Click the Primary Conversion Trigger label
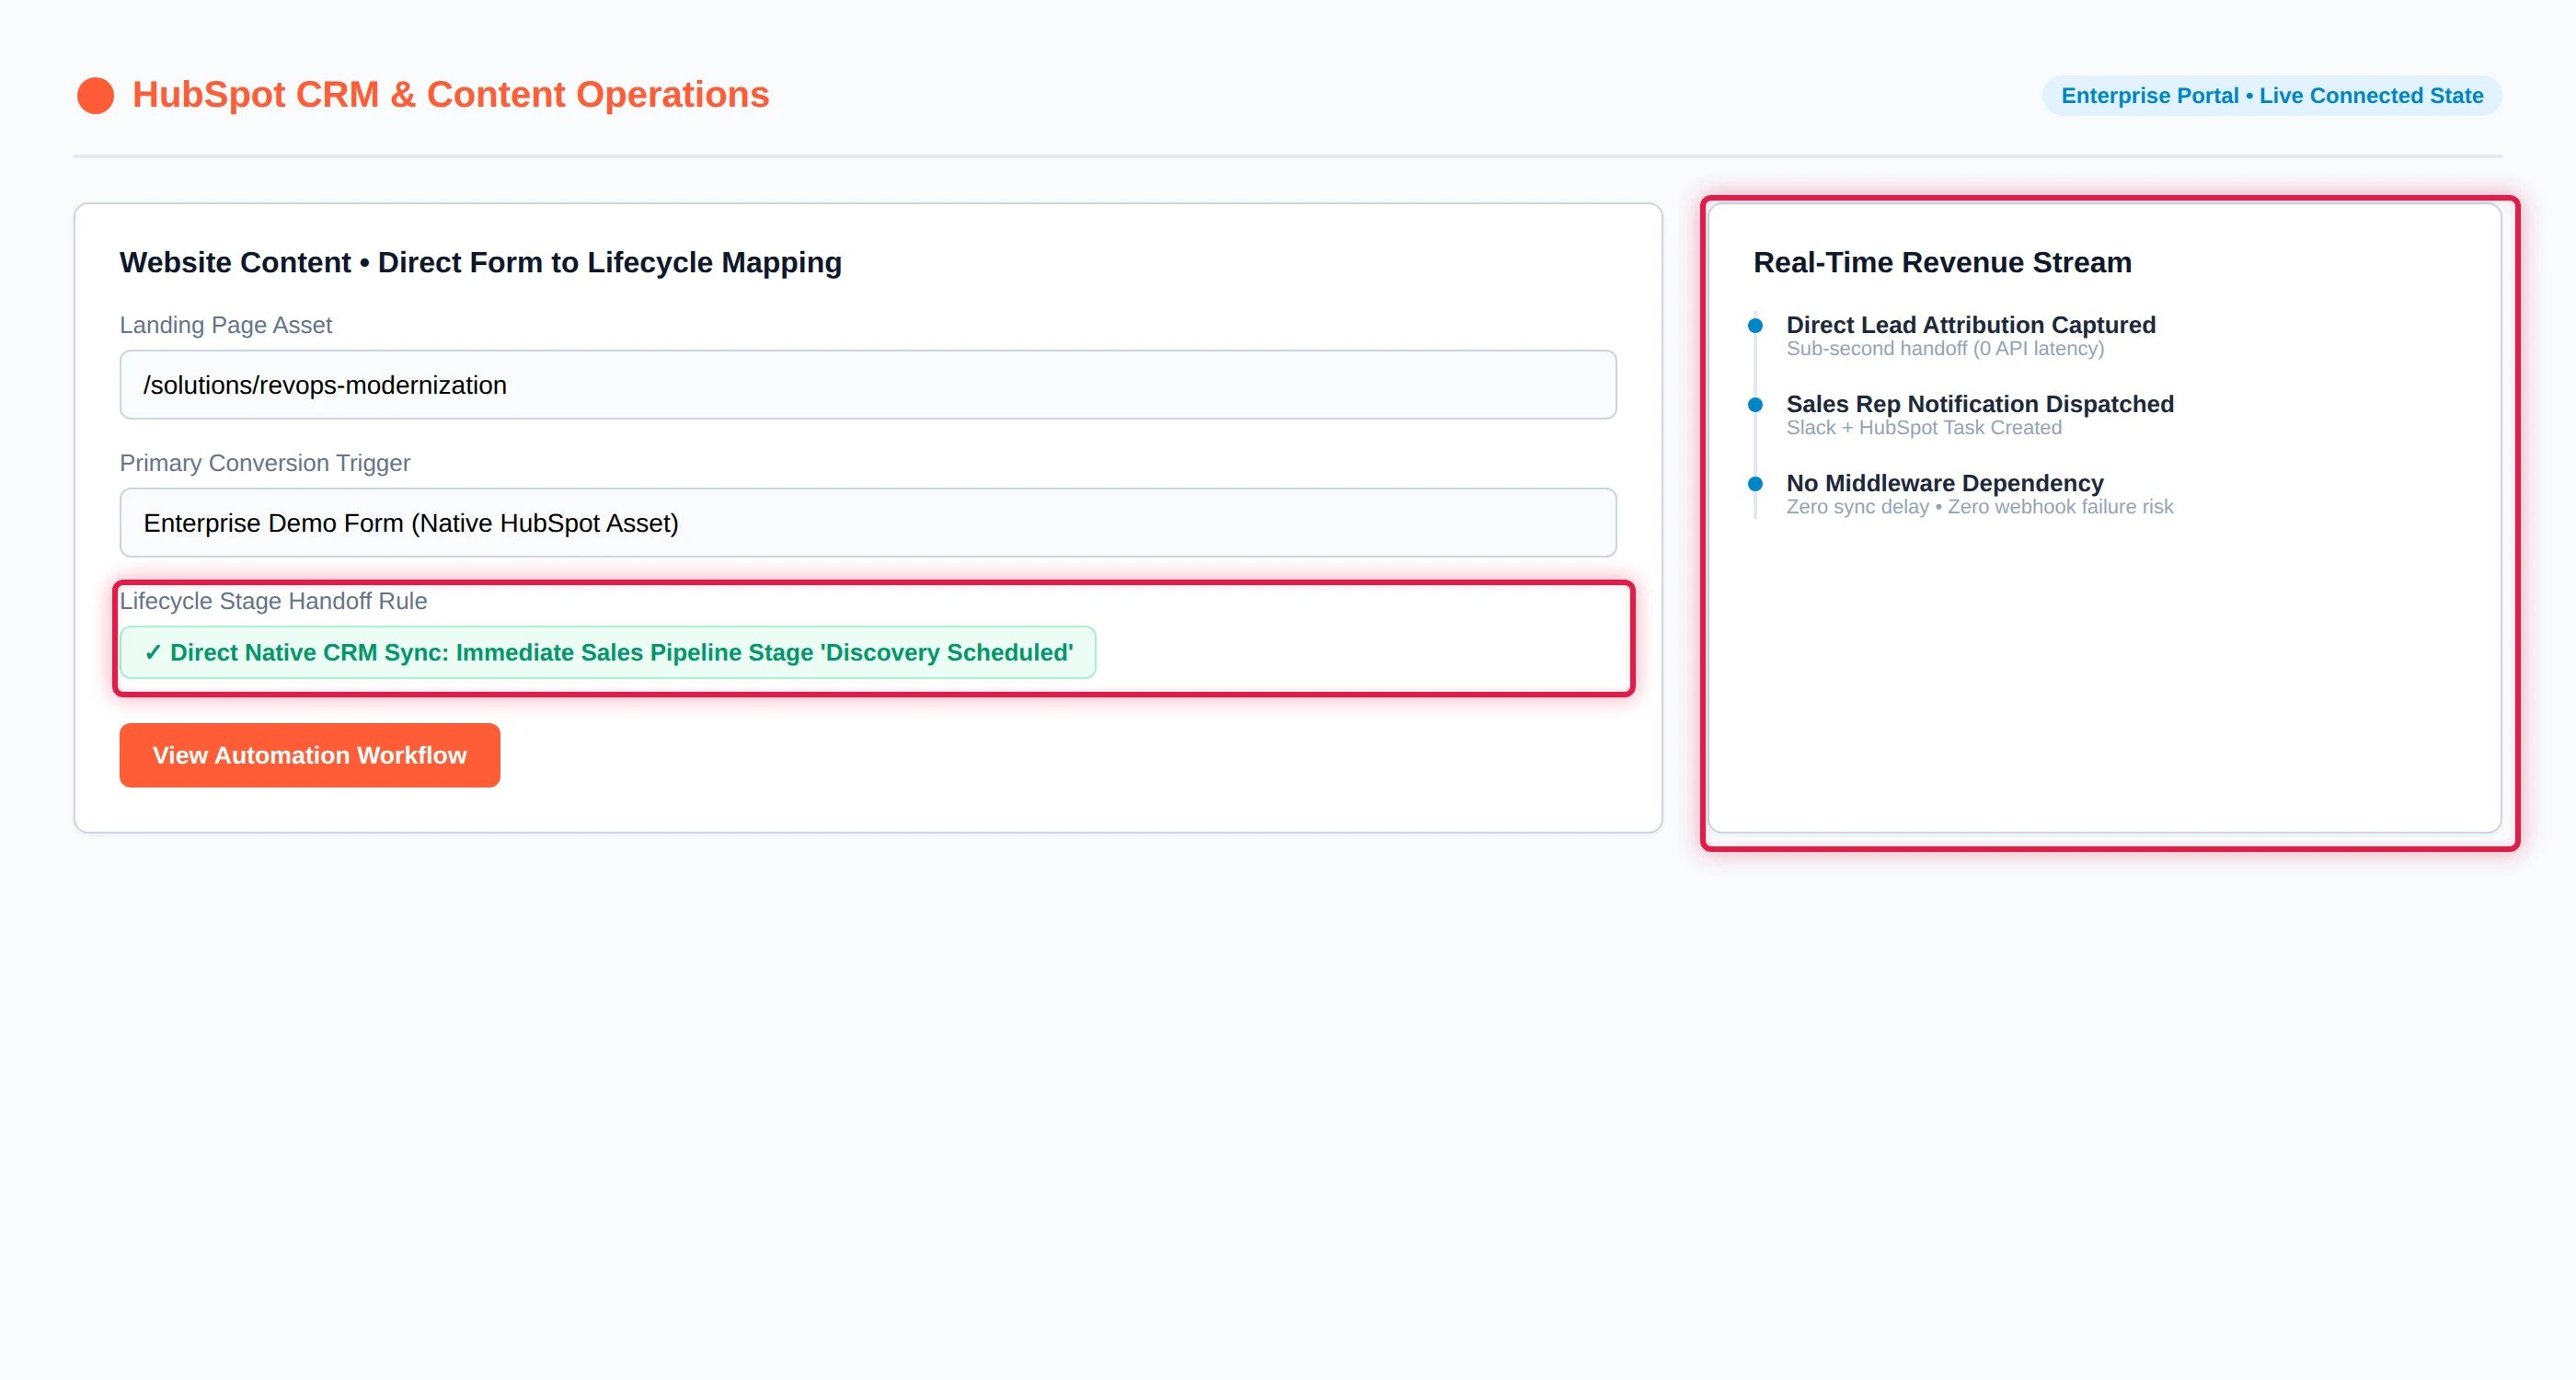Screen dimensions: 2576x1380 coord(264,463)
